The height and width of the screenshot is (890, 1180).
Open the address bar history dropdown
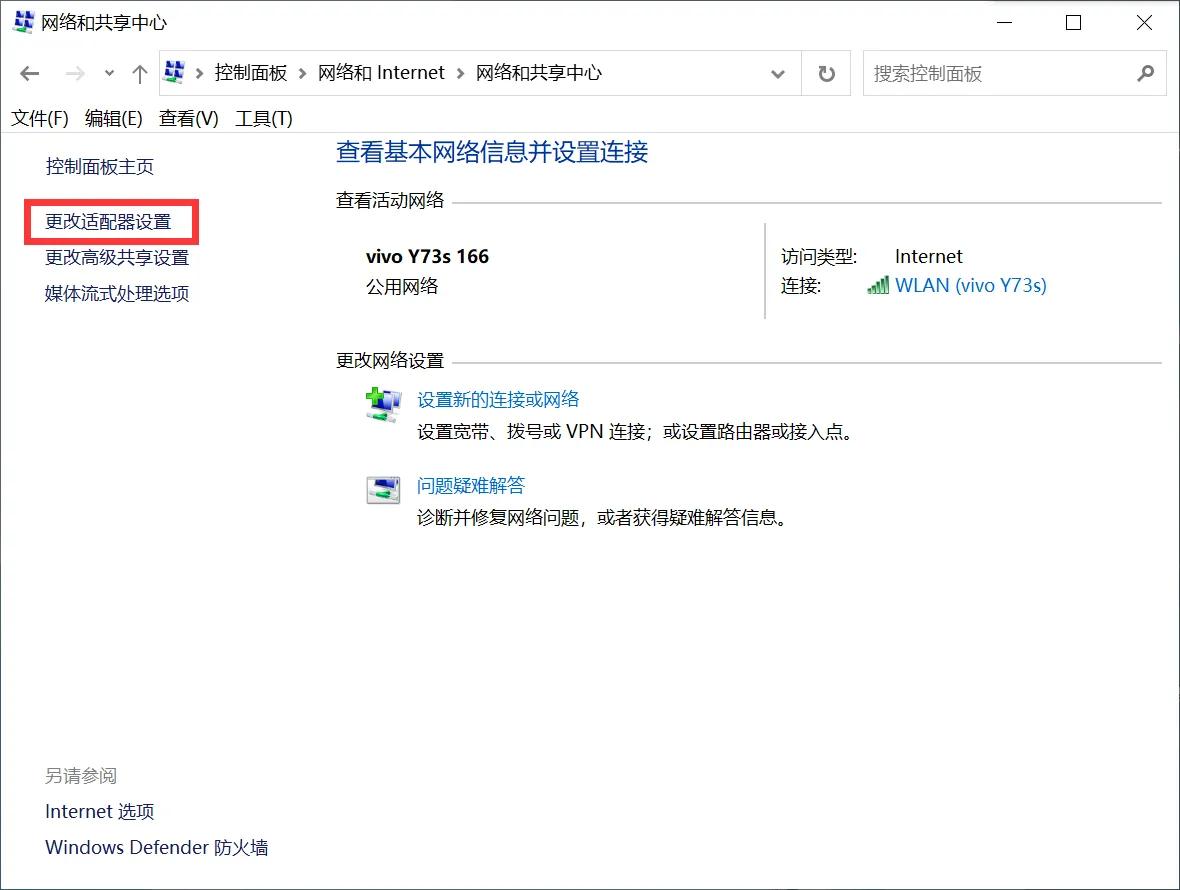point(778,72)
